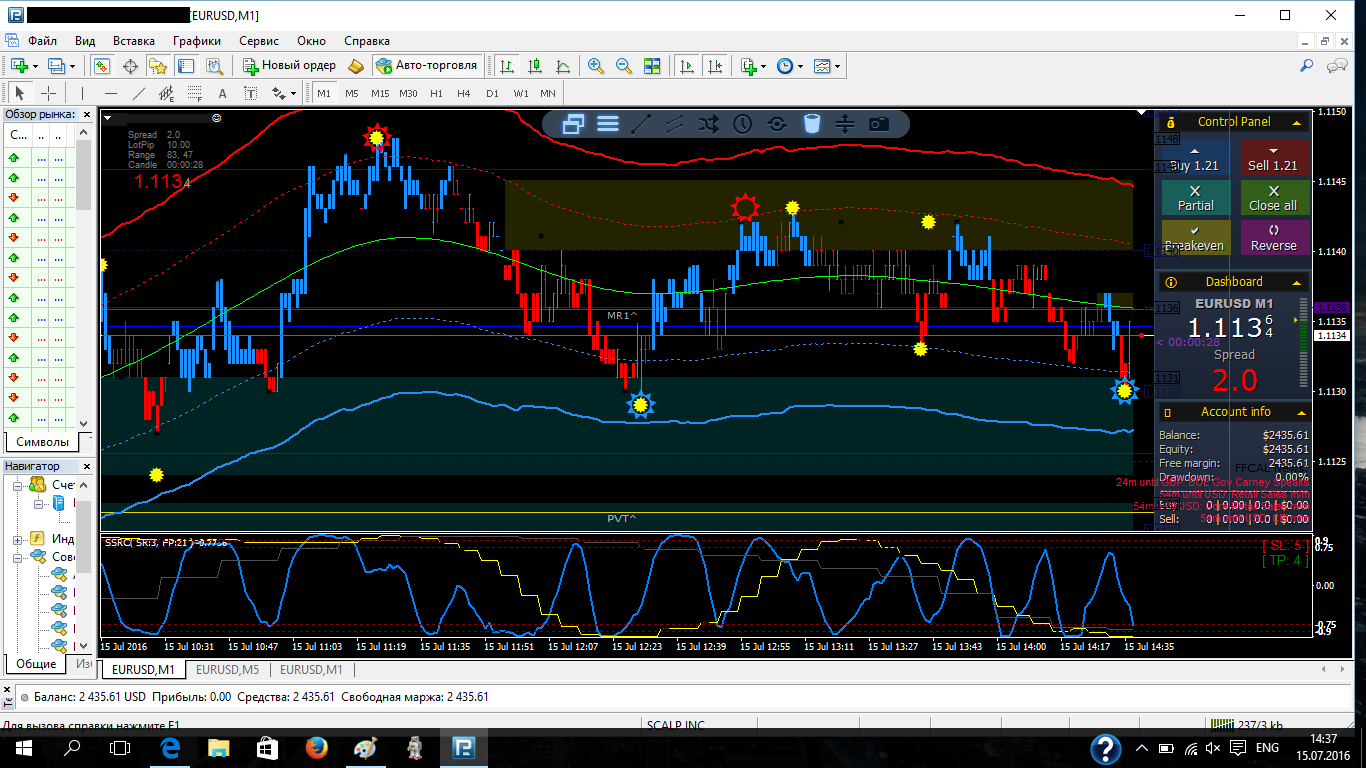
Task: Click the camera screenshot icon on chart
Action: (879, 124)
